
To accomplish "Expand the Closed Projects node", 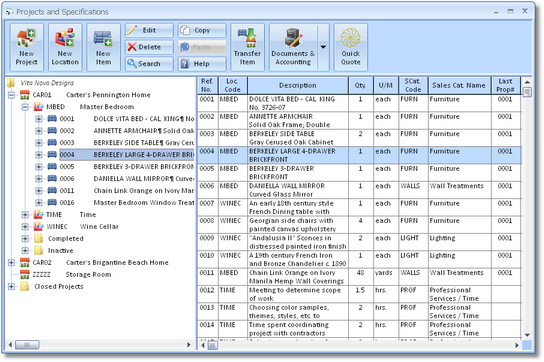I will pyautogui.click(x=11, y=286).
